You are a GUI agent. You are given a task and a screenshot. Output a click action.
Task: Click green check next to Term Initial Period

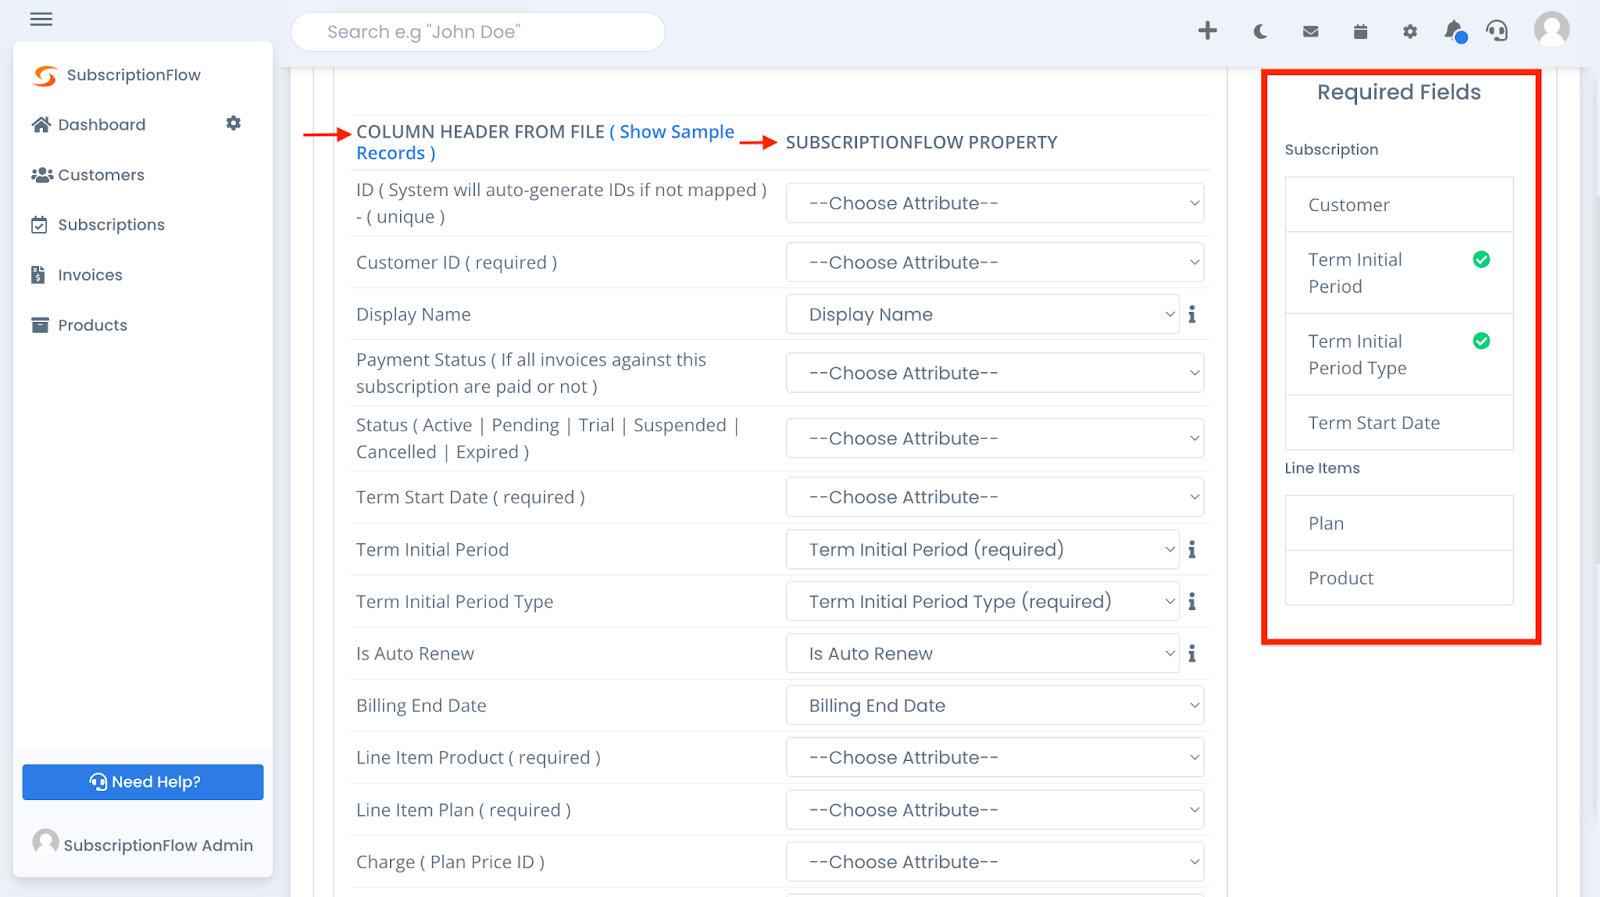point(1481,259)
